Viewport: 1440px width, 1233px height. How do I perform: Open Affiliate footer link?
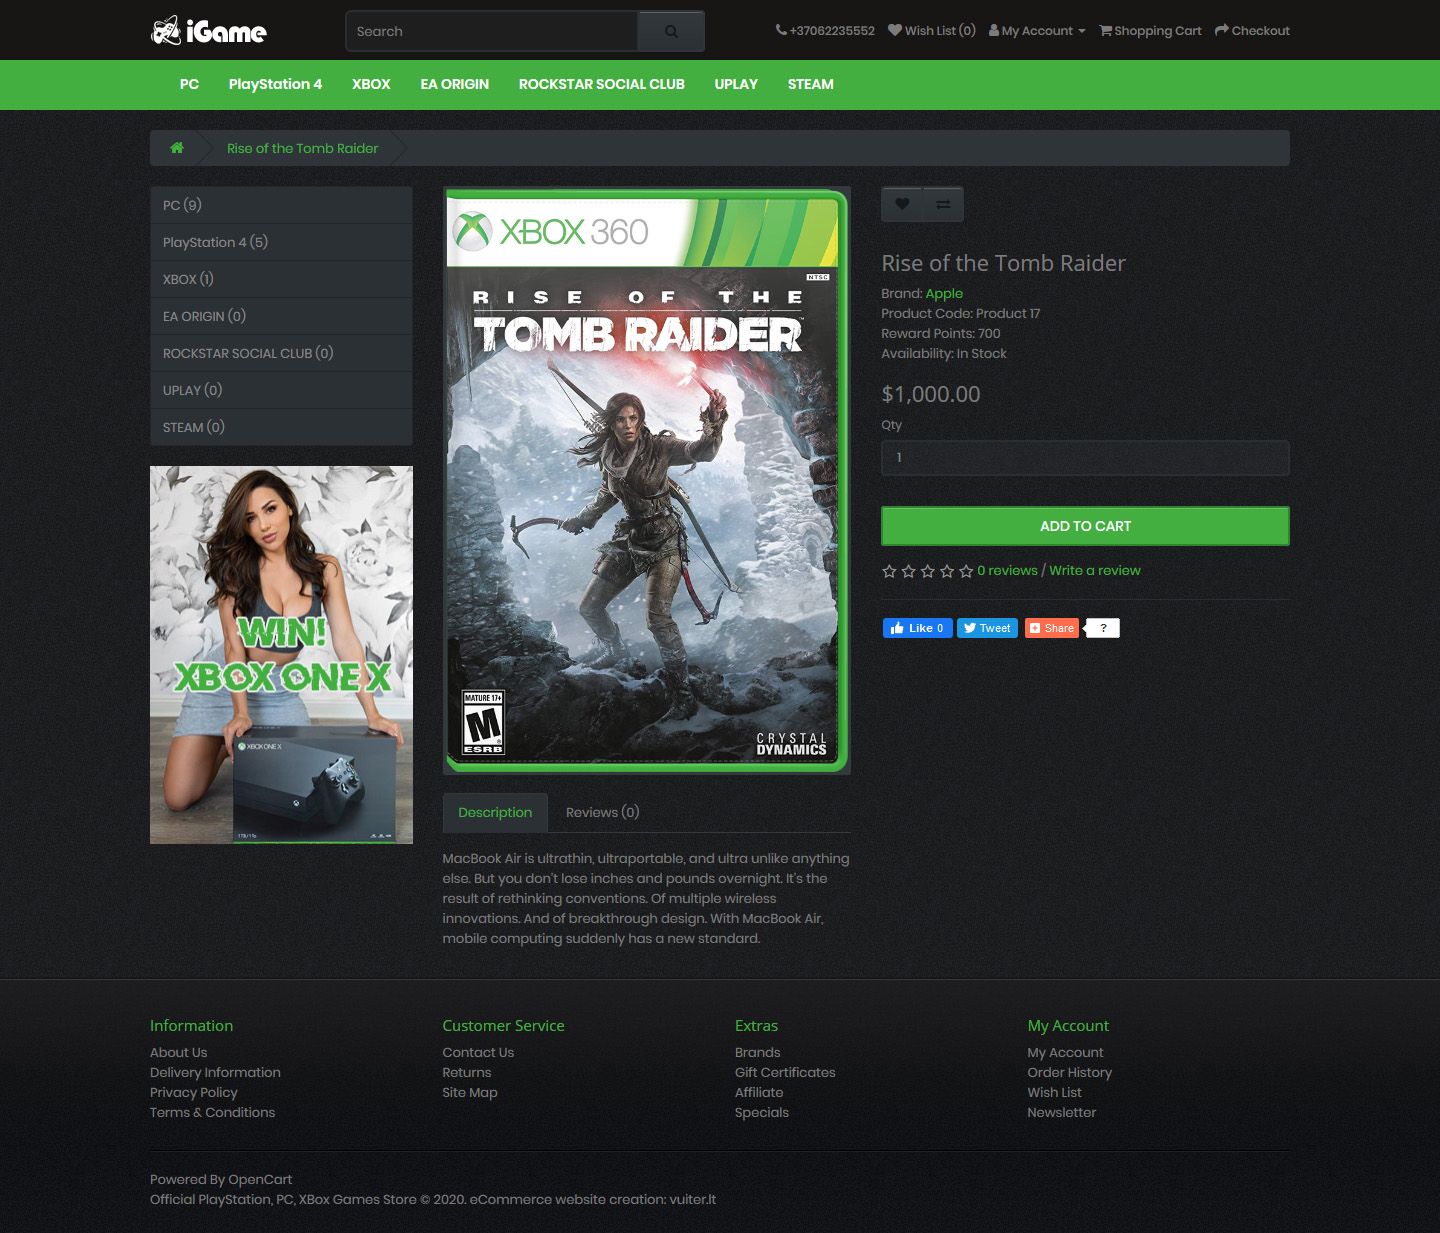pyautogui.click(x=759, y=1092)
